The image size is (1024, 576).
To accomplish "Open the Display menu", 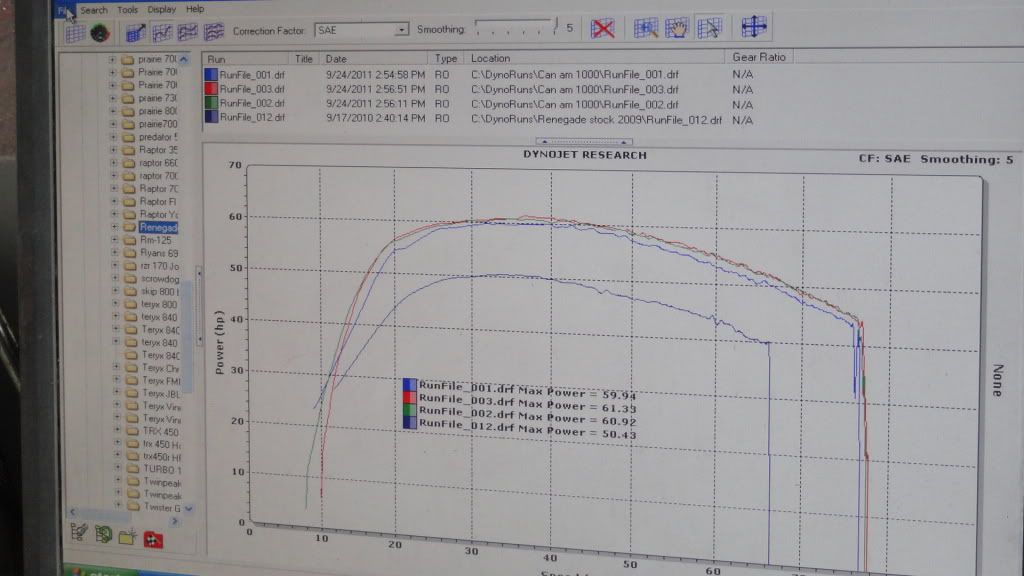I will 160,8.
